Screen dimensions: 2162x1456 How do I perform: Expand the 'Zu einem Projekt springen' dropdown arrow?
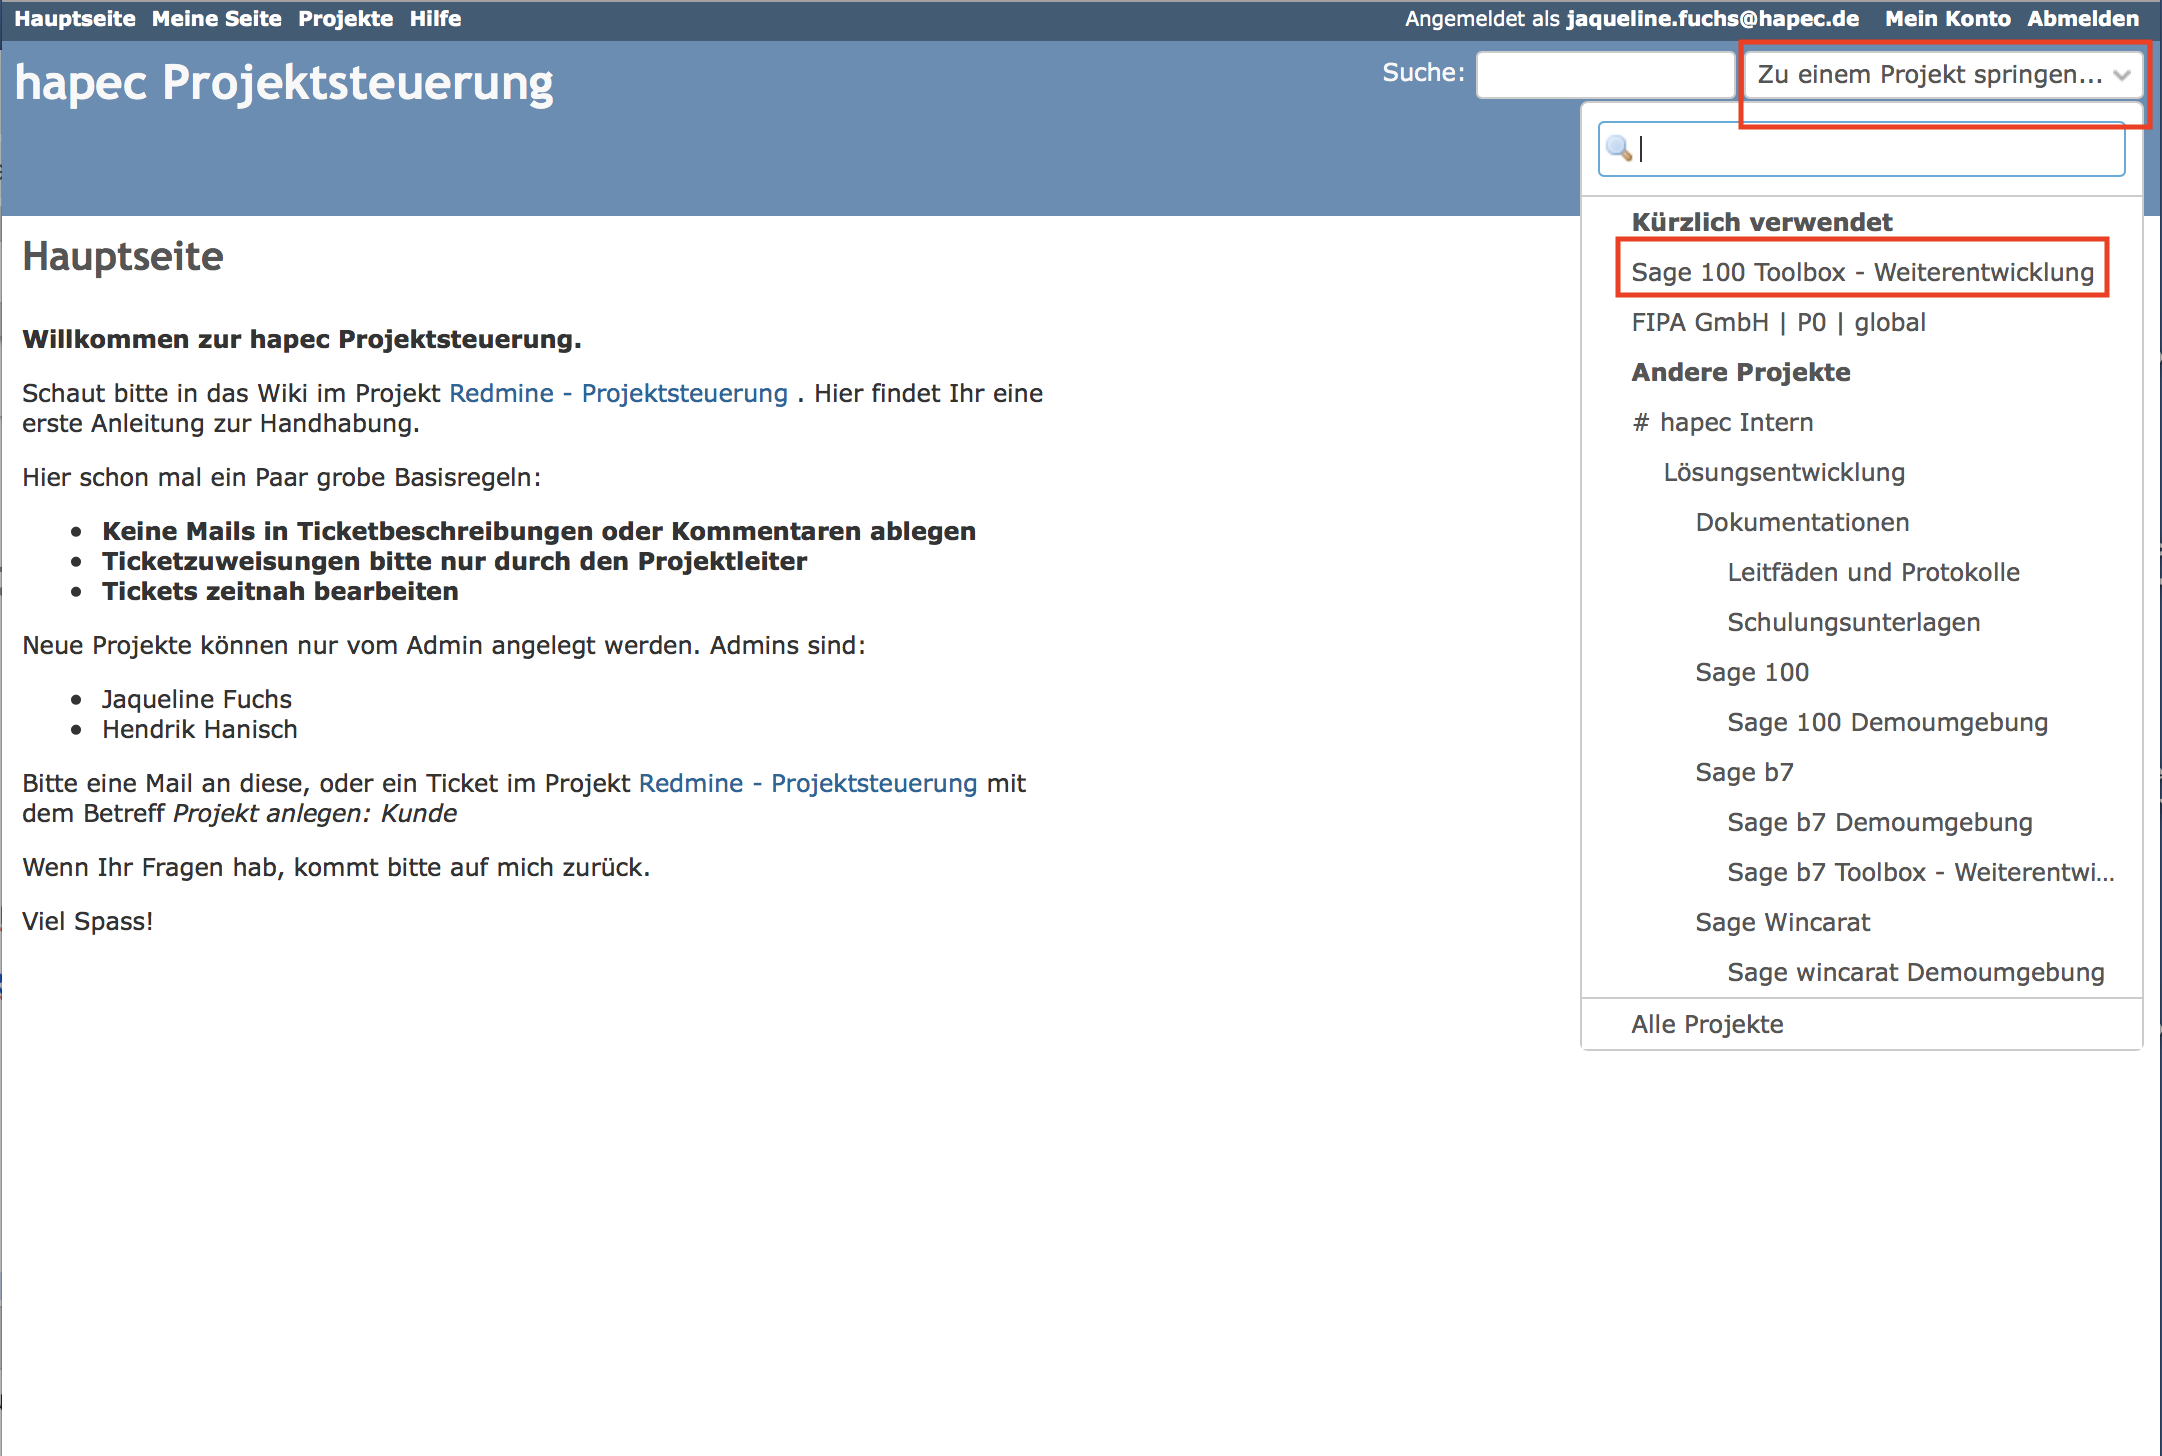click(x=2122, y=75)
